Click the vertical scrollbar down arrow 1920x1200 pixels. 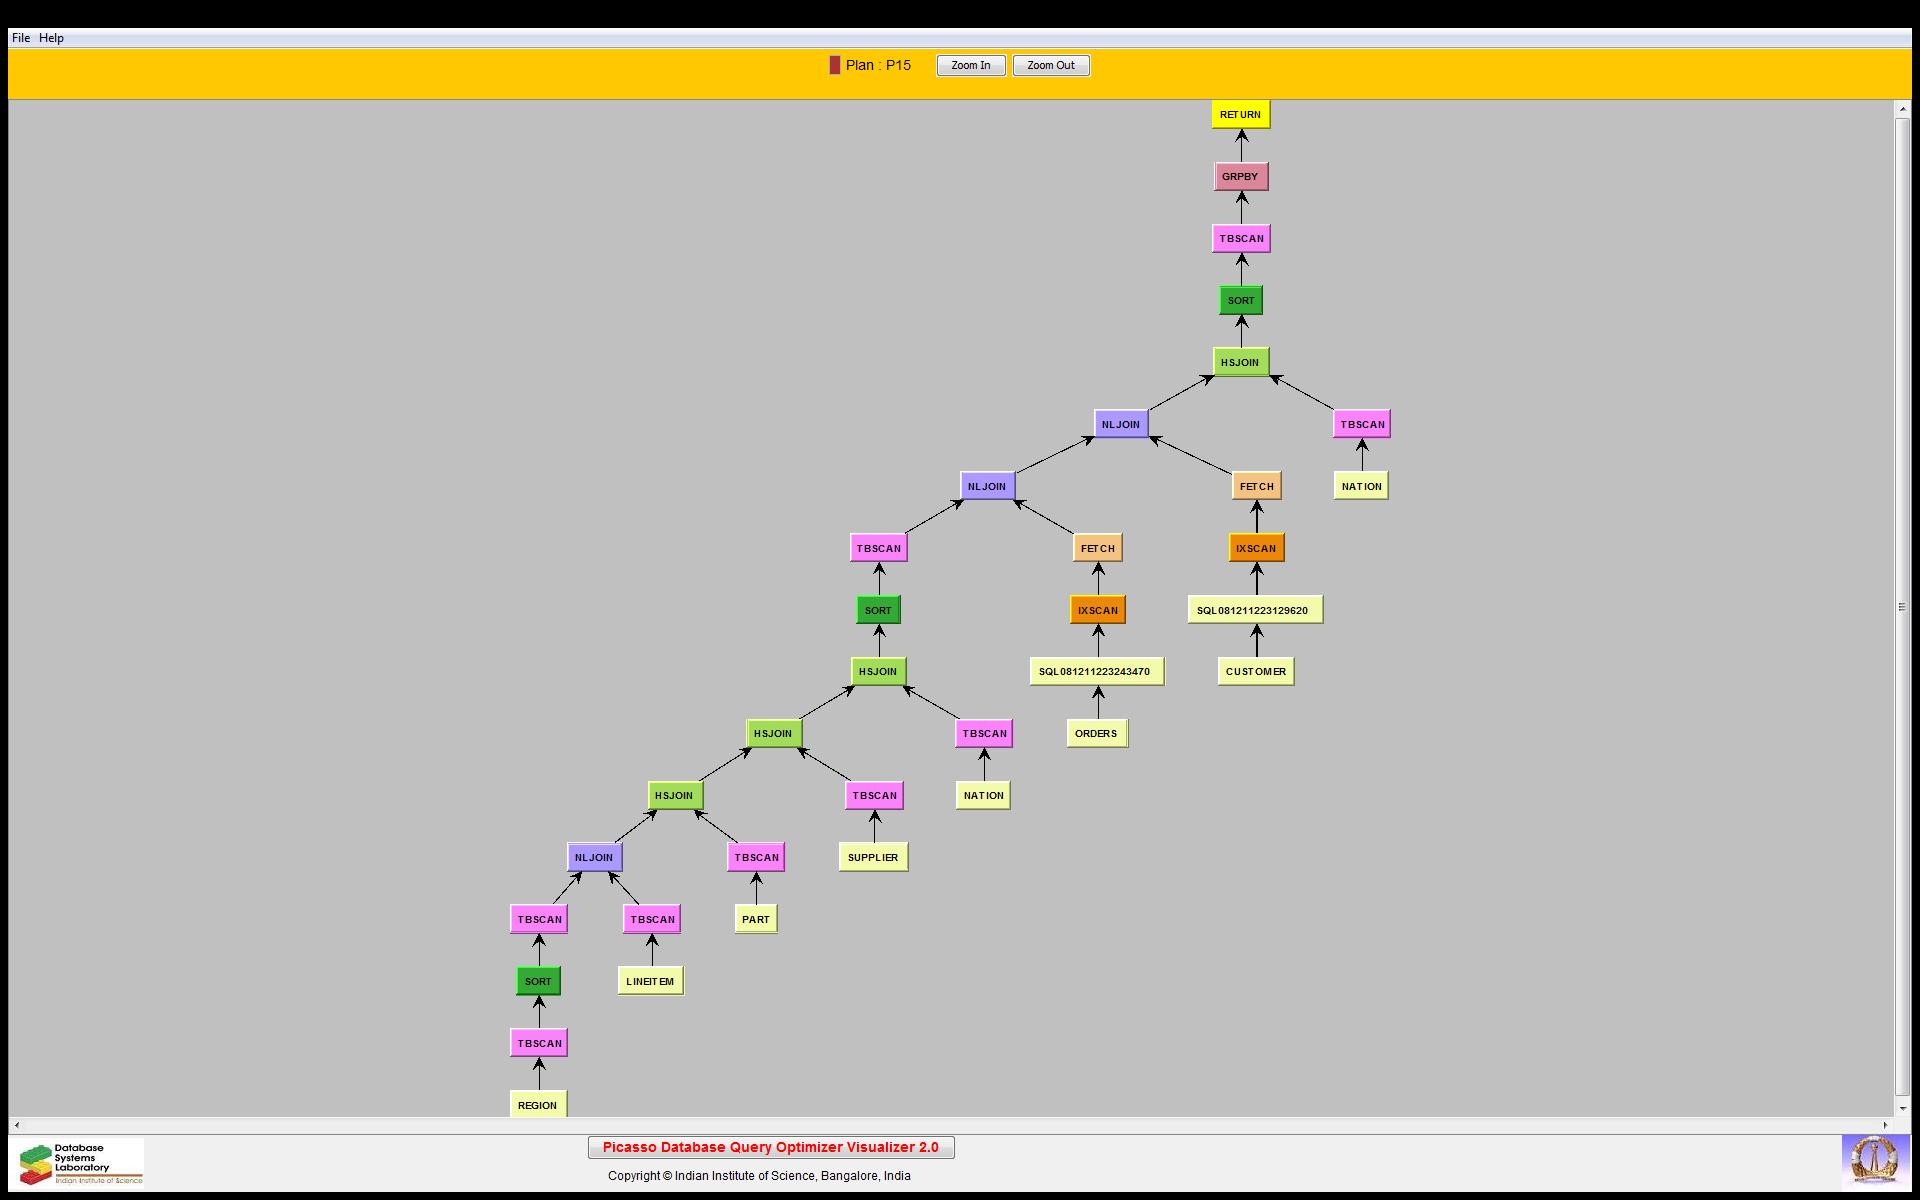coord(1902,1108)
